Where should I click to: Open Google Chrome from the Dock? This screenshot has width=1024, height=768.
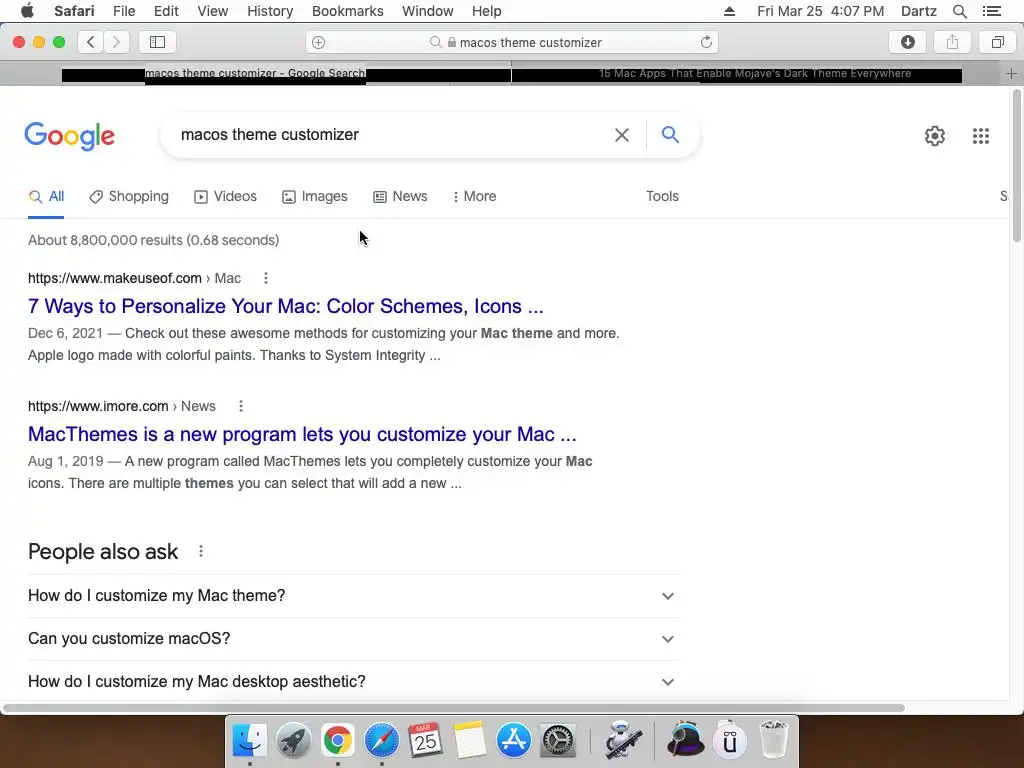(337, 740)
